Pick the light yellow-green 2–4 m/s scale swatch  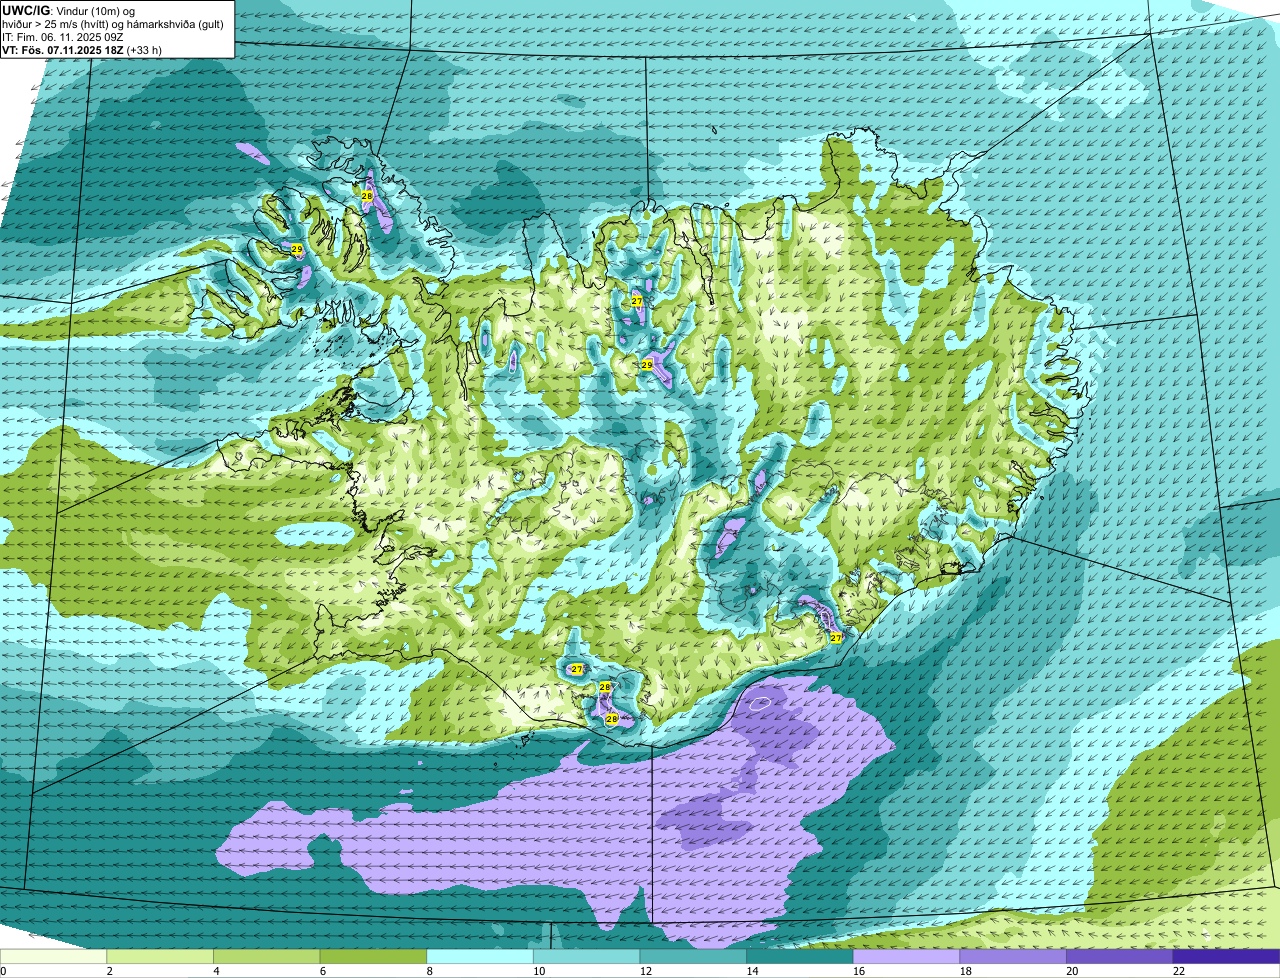(x=160, y=956)
